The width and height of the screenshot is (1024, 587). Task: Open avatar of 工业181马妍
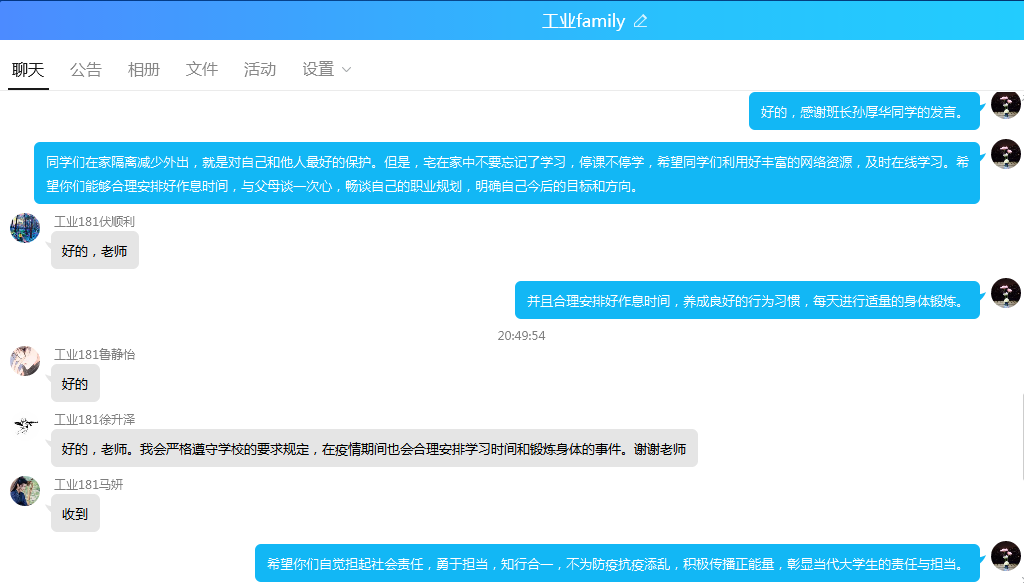pyautogui.click(x=25, y=491)
